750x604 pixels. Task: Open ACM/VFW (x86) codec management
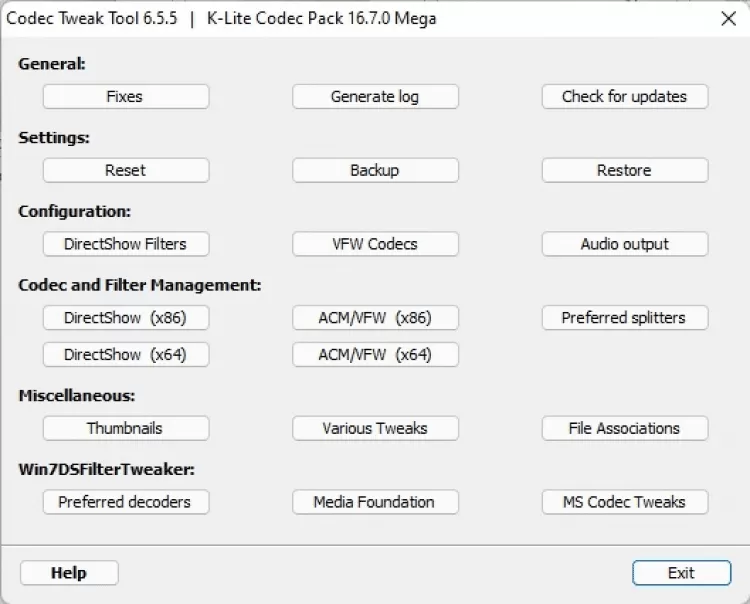375,318
